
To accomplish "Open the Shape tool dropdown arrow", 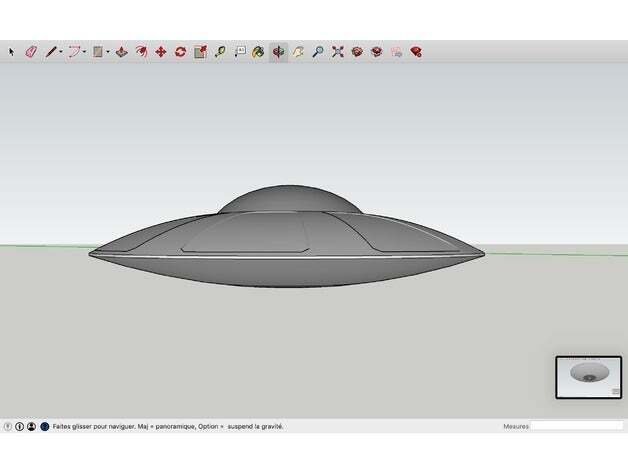I will coord(108,51).
